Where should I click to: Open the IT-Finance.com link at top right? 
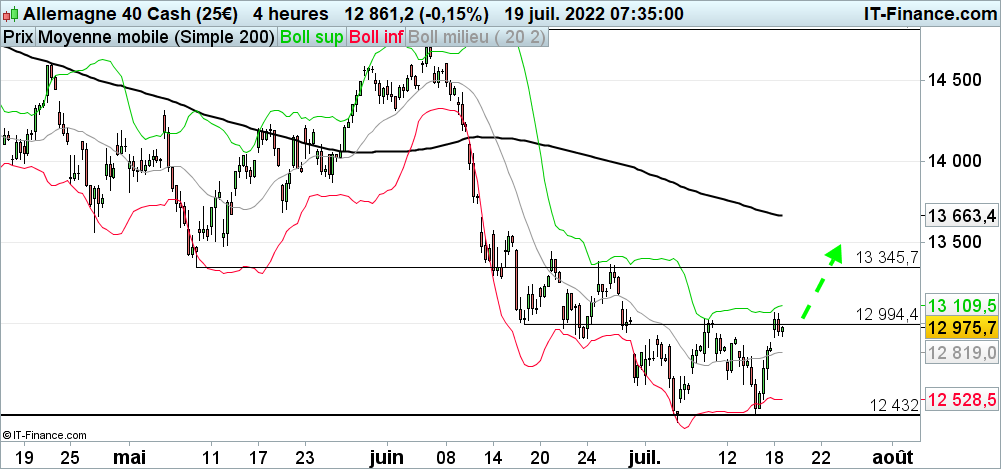[x=928, y=14]
